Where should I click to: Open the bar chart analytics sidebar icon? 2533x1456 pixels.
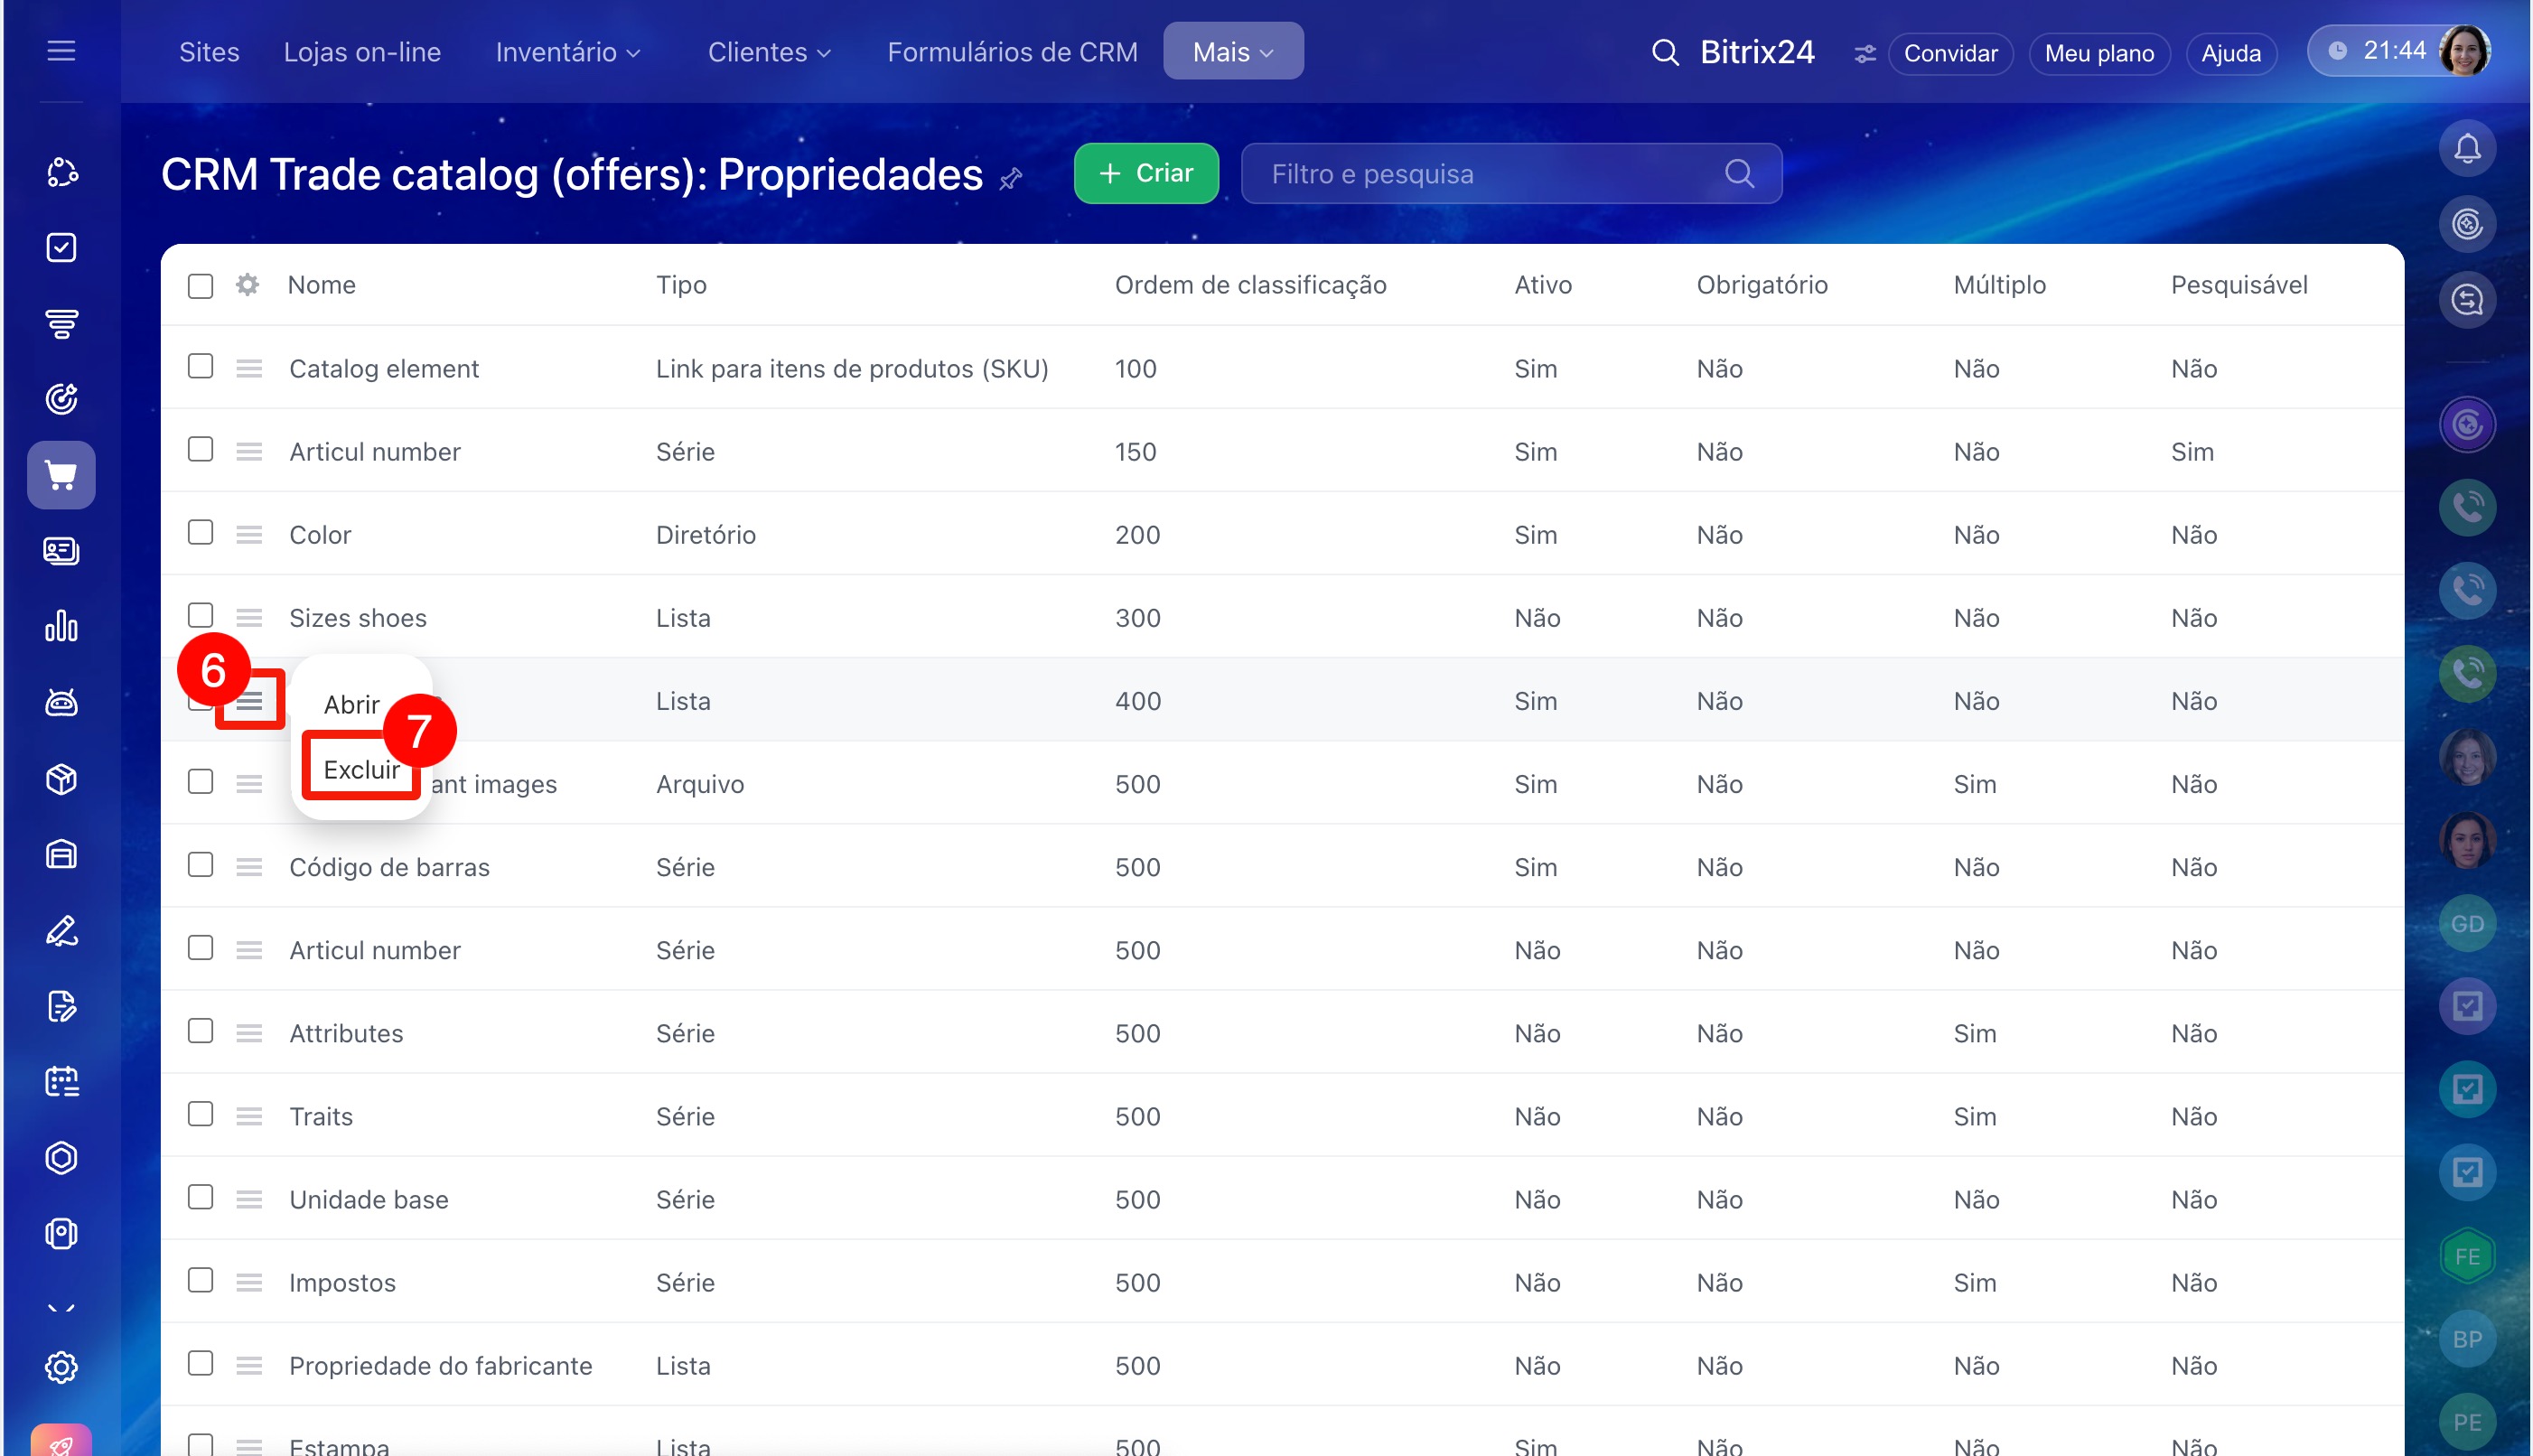coord(61,627)
